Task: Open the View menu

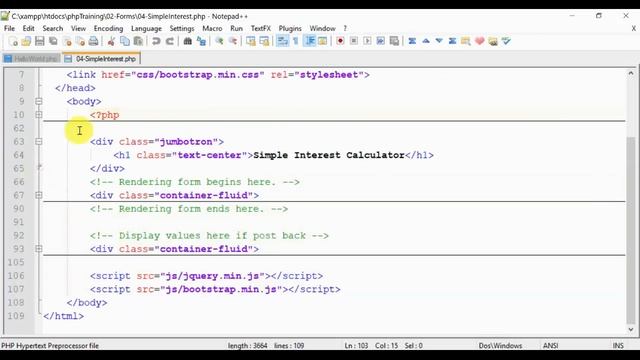Action: pos(78,28)
